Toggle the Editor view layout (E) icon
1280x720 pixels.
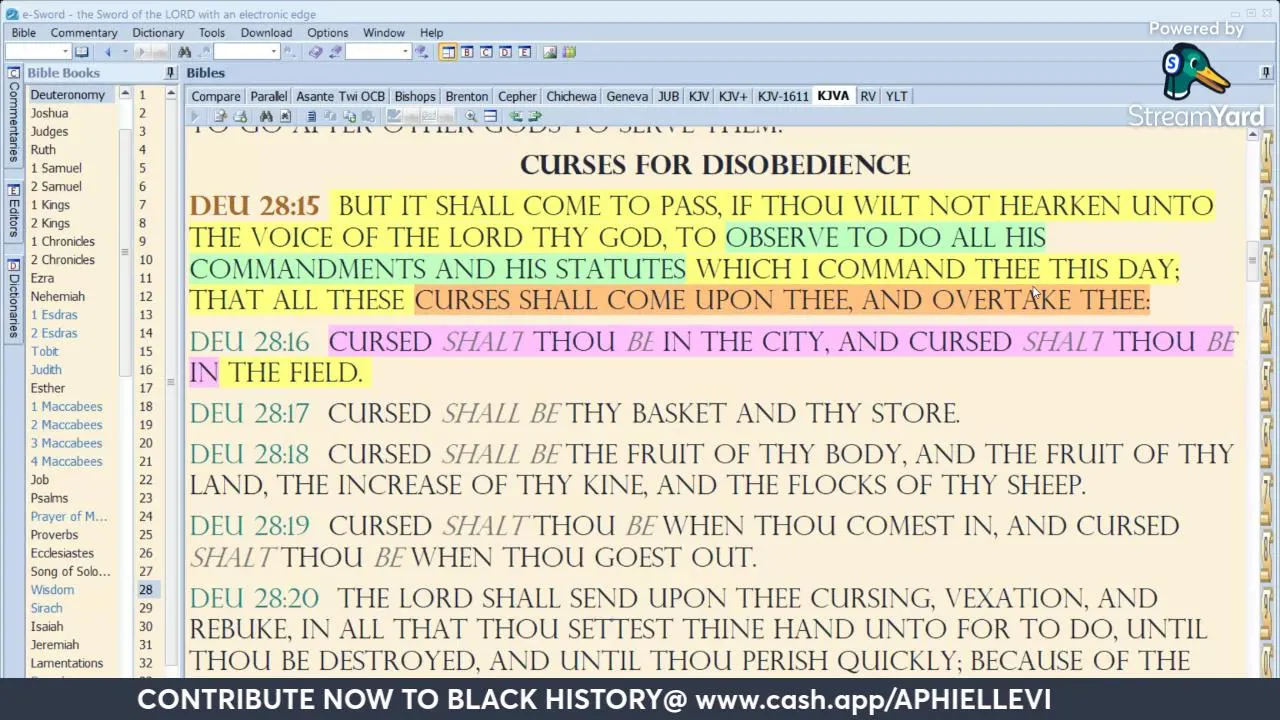click(x=524, y=52)
